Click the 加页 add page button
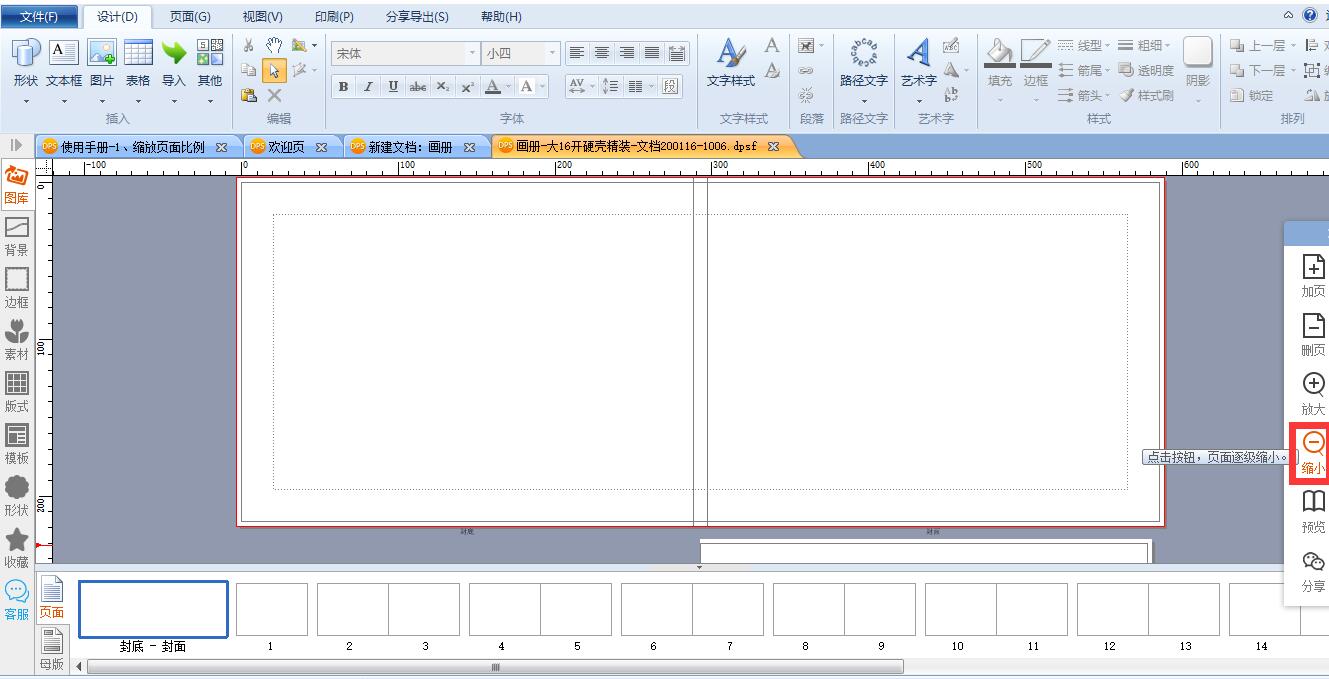 click(x=1313, y=276)
